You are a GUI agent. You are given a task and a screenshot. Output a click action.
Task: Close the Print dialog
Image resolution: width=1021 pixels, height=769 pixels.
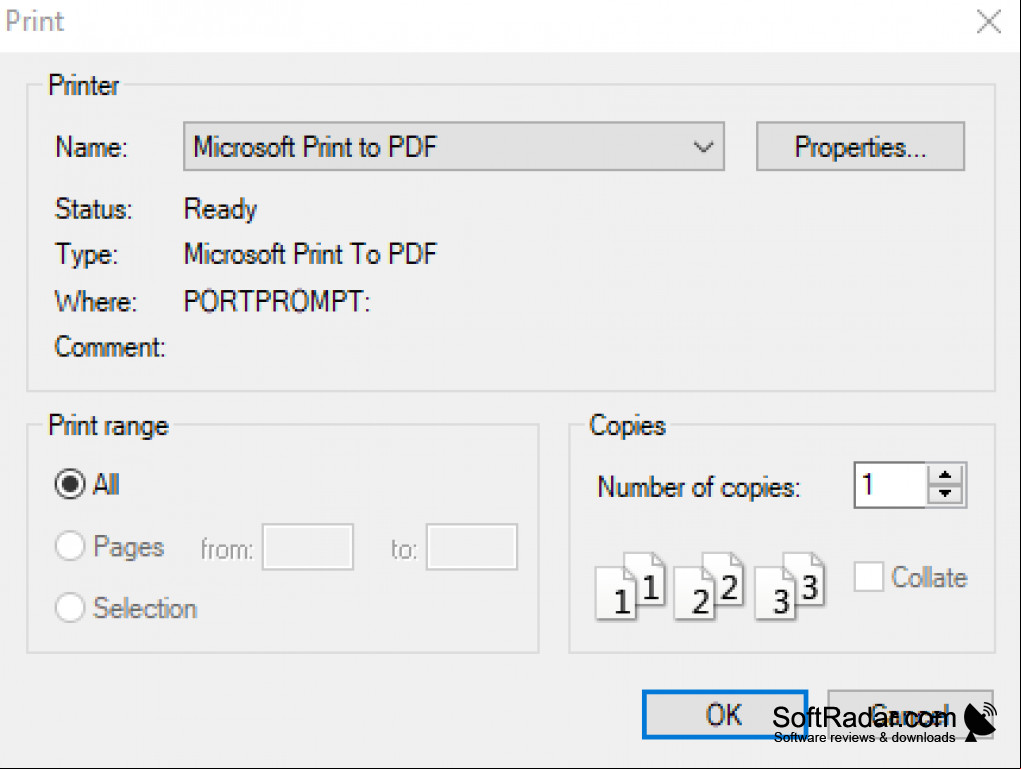click(x=989, y=22)
